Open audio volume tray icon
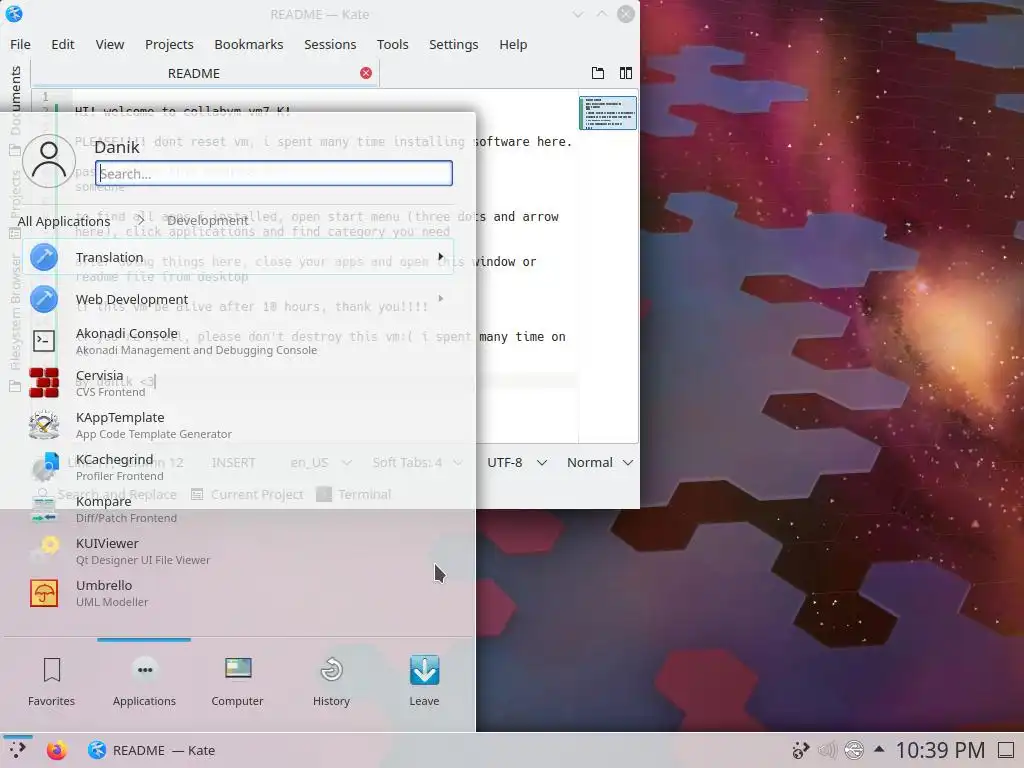 click(827, 750)
